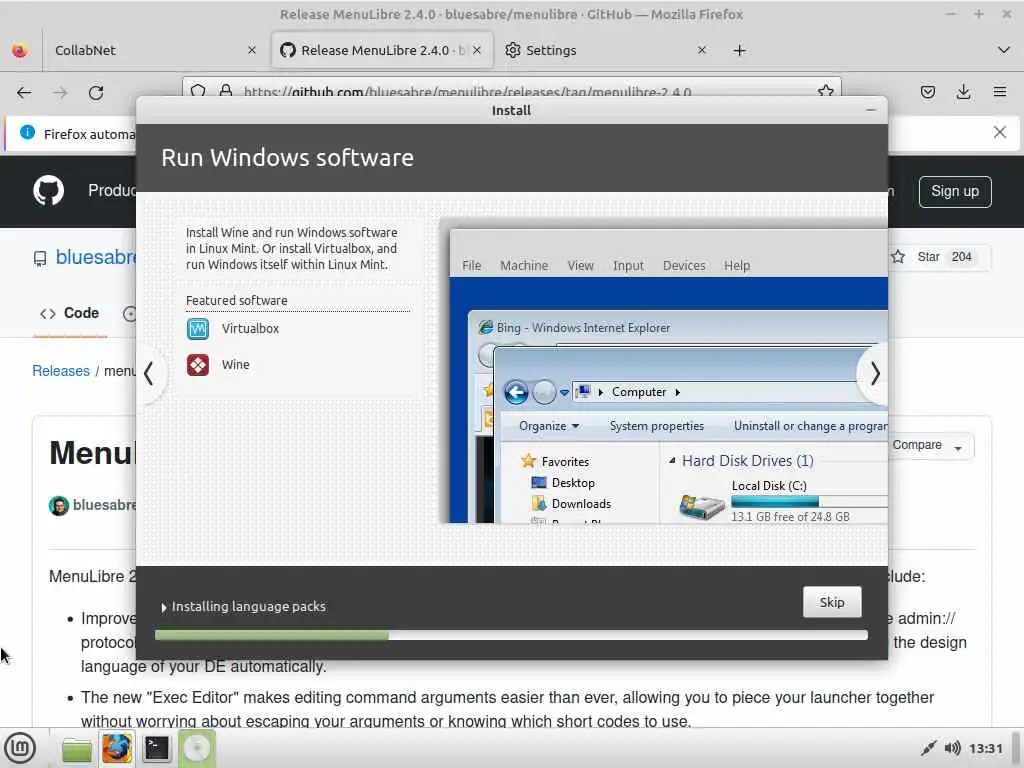This screenshot has height=768, width=1024.
Task: Open the volume tray icon
Action: (x=952, y=748)
